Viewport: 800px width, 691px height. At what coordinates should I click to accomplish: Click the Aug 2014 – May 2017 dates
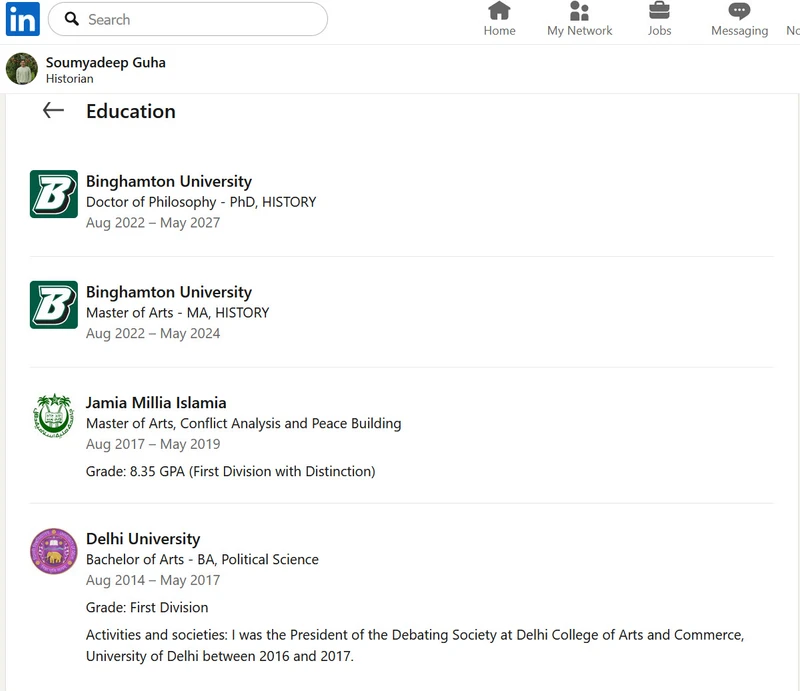(153, 580)
